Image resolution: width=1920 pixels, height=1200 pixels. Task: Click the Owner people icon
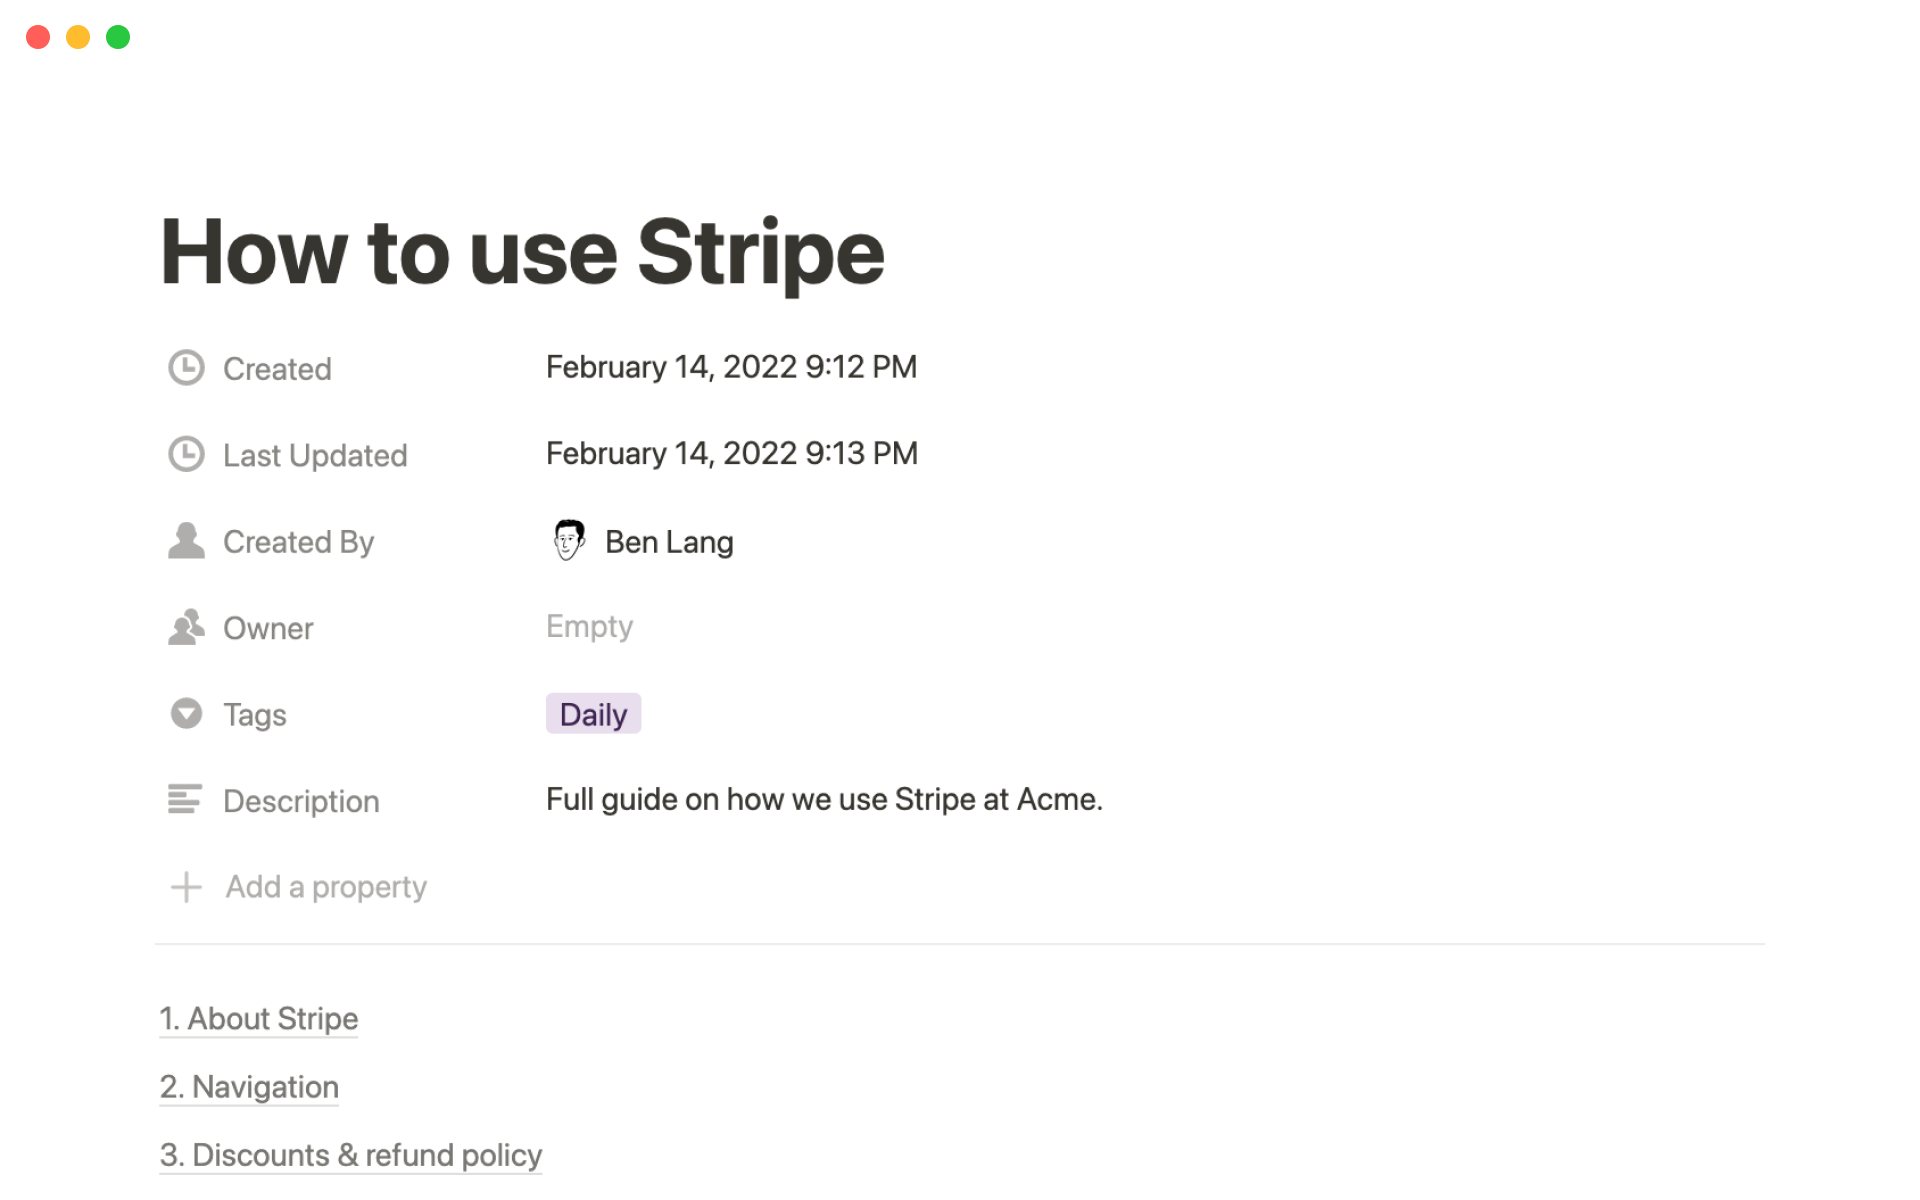(x=186, y=628)
